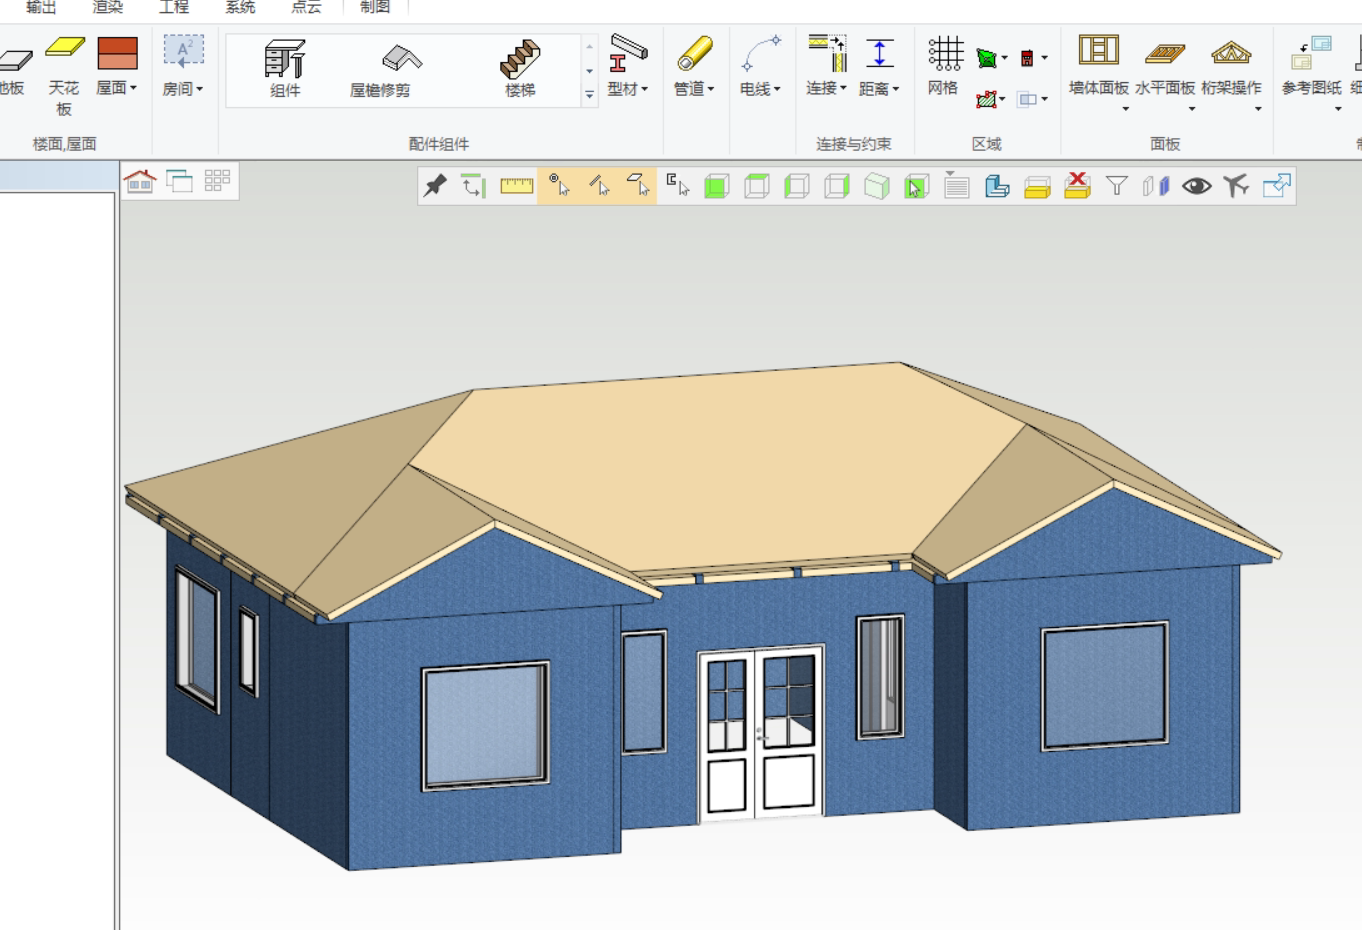Viewport: 1362px width, 930px height.
Task: Select the bracket-and-cursor selection tool
Action: pyautogui.click(x=678, y=186)
